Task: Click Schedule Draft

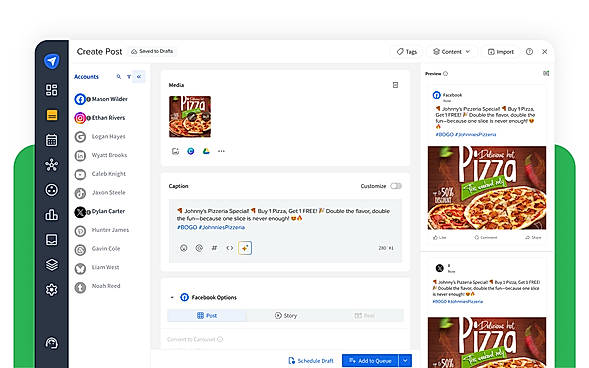Action: pyautogui.click(x=311, y=360)
